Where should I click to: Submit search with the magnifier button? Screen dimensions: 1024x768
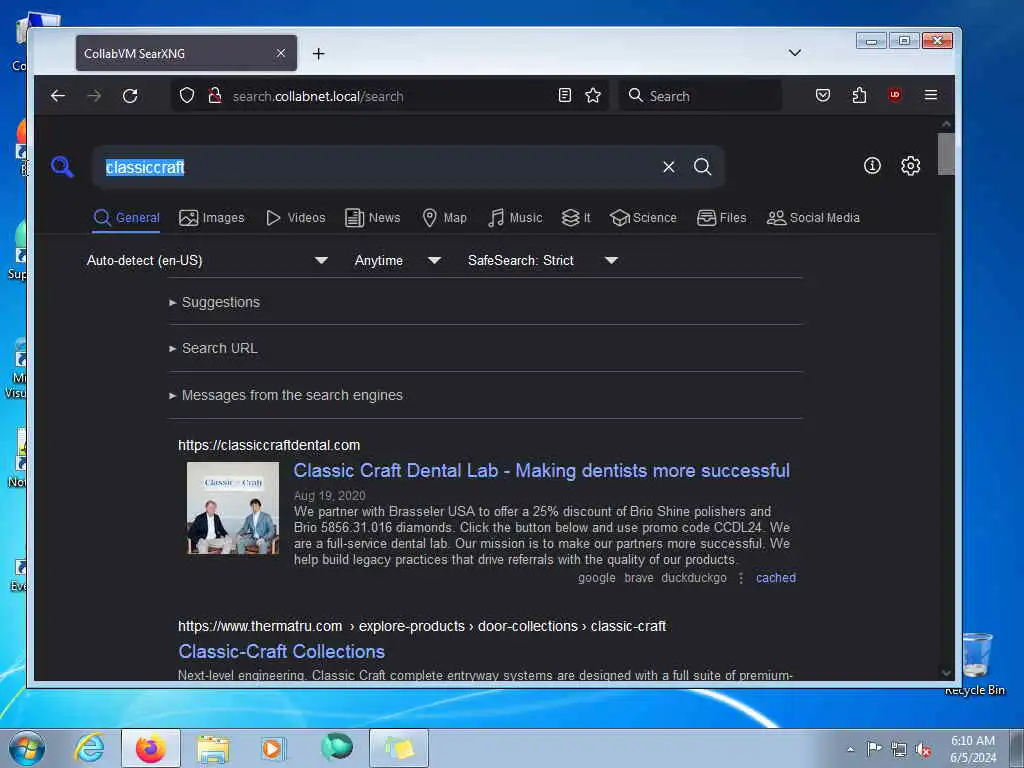coord(703,167)
